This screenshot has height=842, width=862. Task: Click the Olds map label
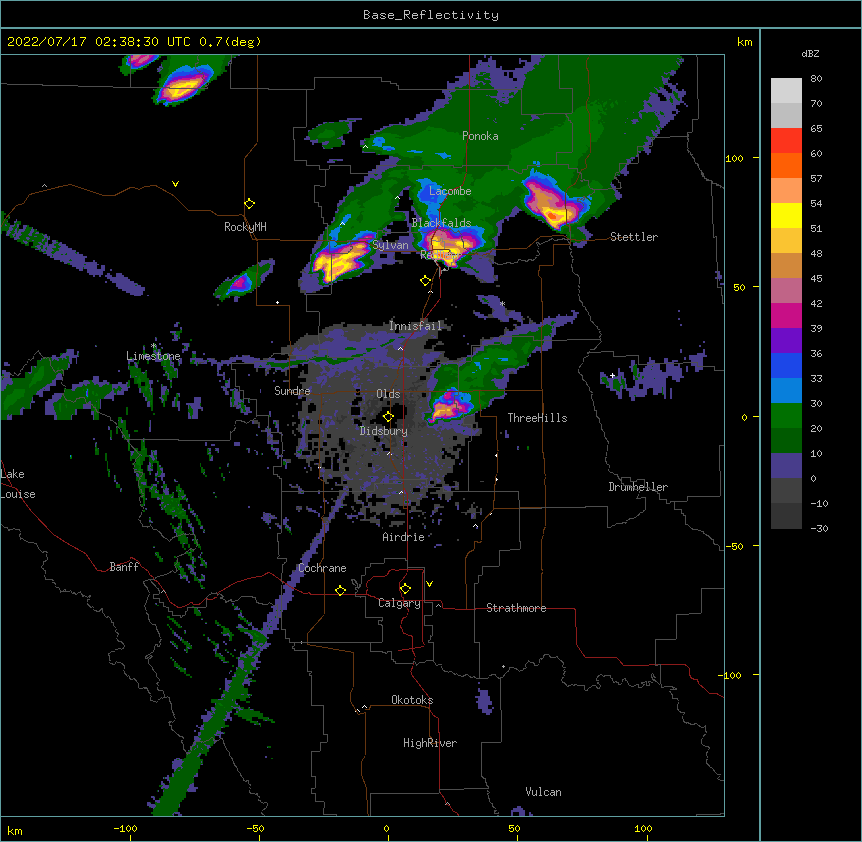pos(388,394)
